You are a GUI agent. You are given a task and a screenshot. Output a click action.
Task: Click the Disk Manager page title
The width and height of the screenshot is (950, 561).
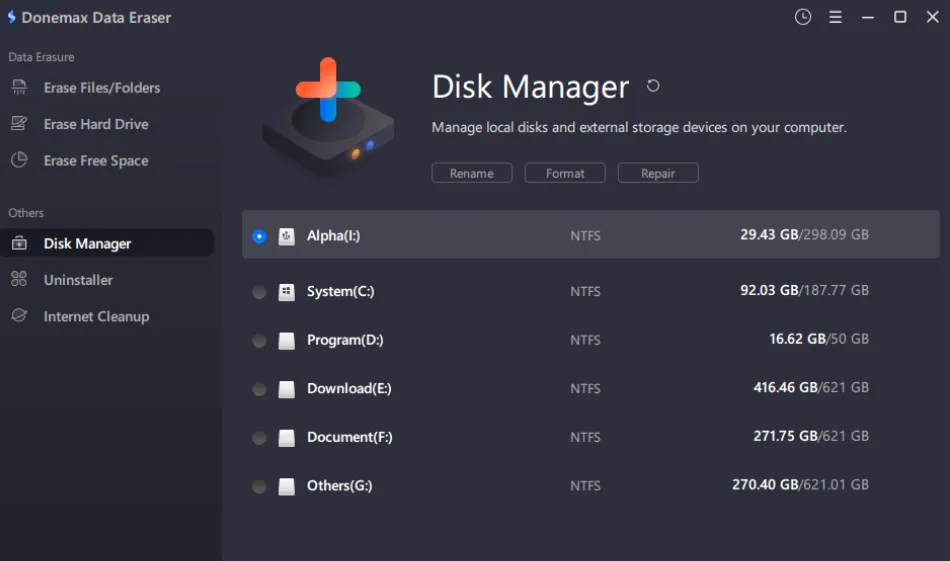(x=530, y=87)
